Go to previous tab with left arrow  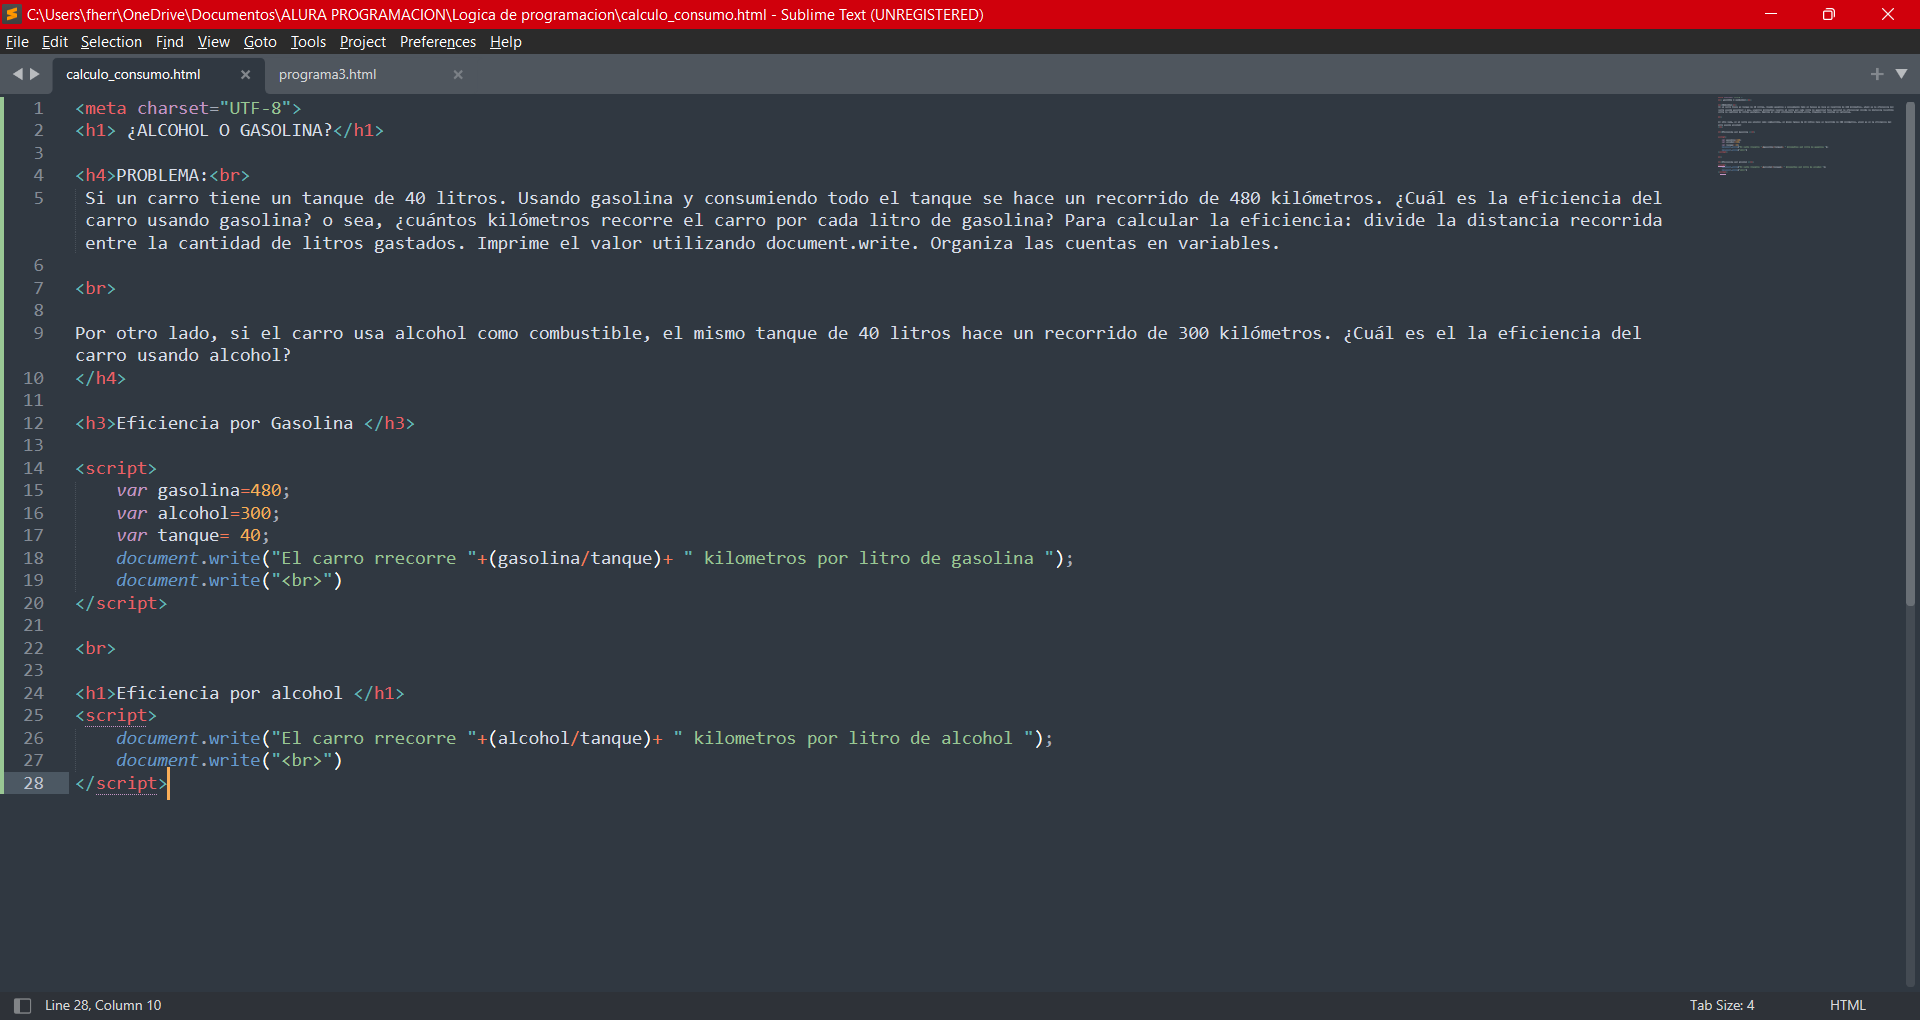click(17, 74)
